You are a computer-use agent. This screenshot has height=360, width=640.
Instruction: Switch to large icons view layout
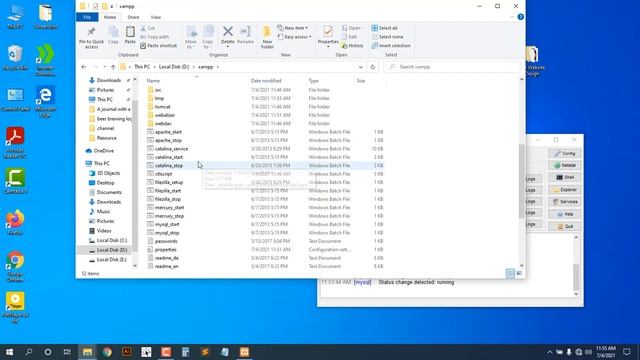(x=519, y=273)
